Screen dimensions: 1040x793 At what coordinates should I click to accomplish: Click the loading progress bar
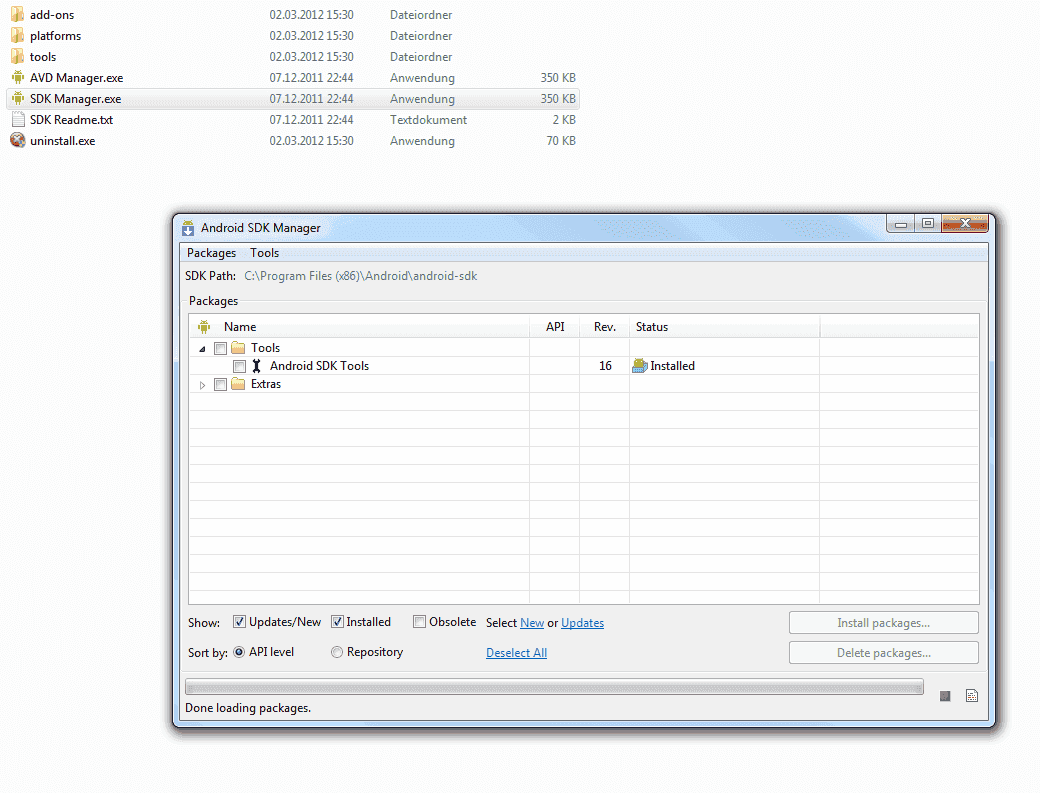[x=554, y=687]
